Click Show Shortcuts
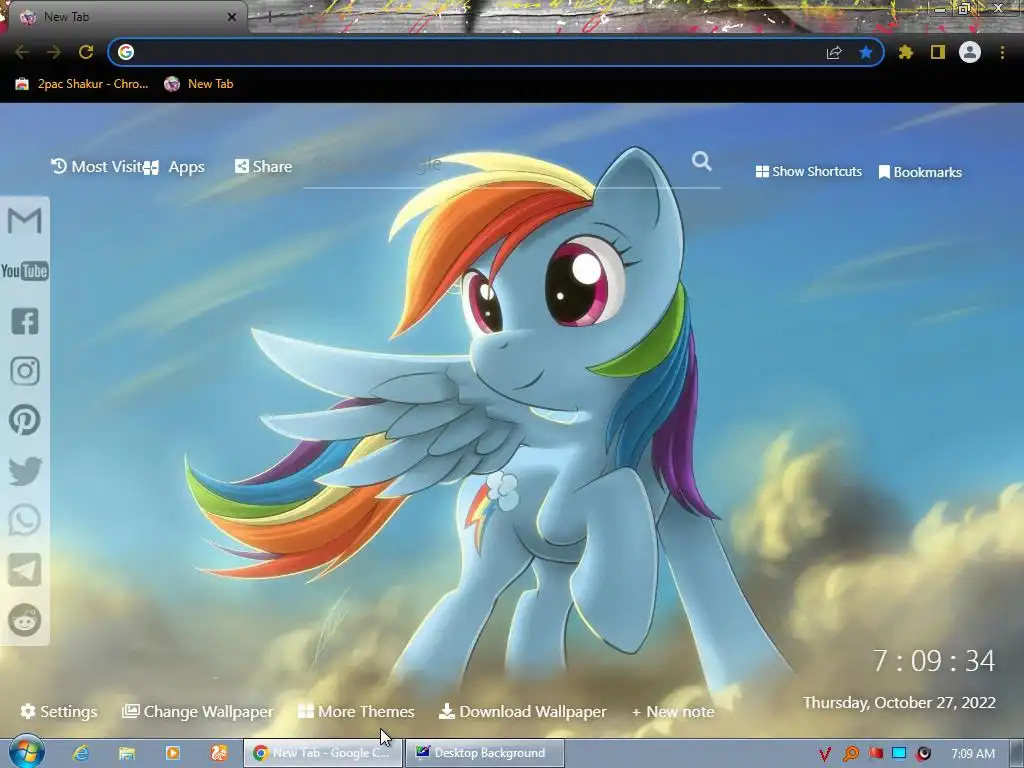1024x768 pixels. (808, 172)
